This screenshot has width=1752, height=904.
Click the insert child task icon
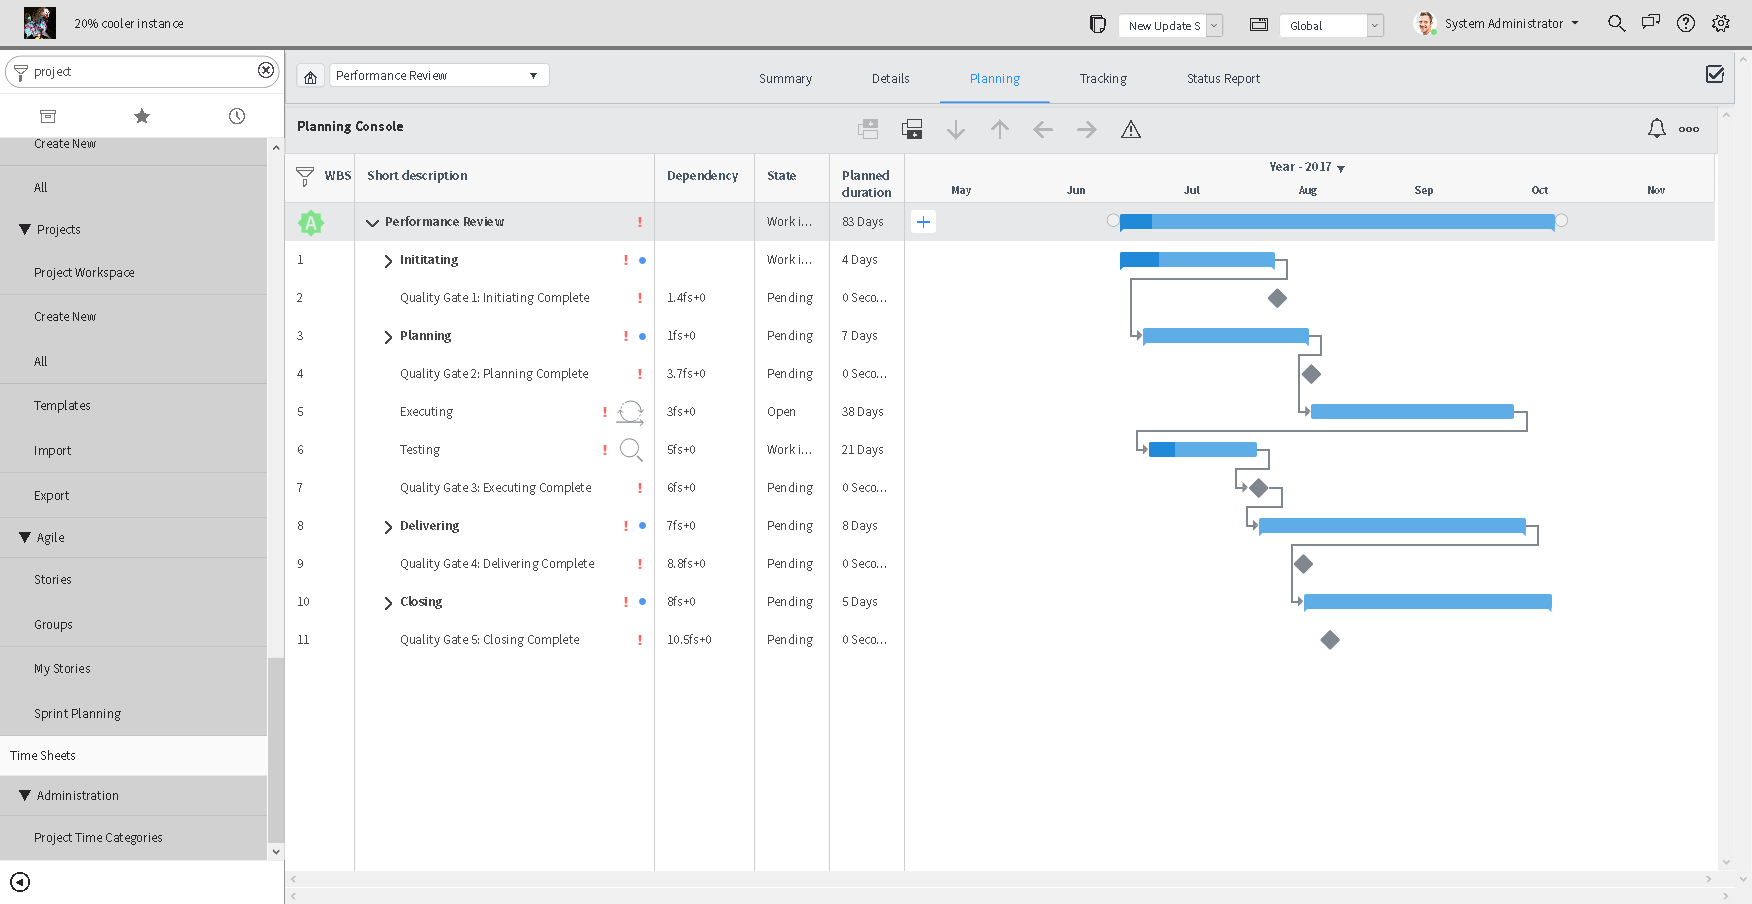[x=912, y=129]
